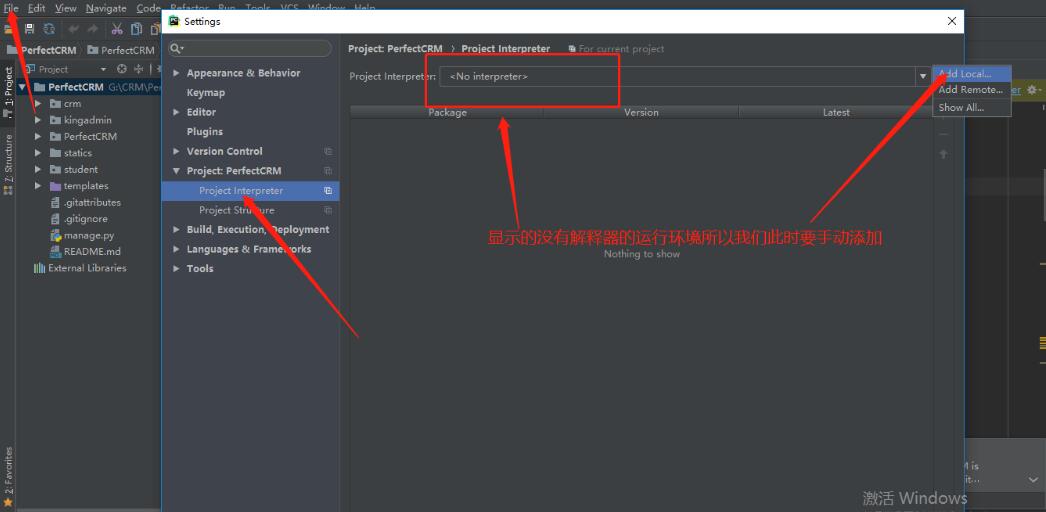Click the Package column header
This screenshot has width=1046, height=512.
(448, 113)
